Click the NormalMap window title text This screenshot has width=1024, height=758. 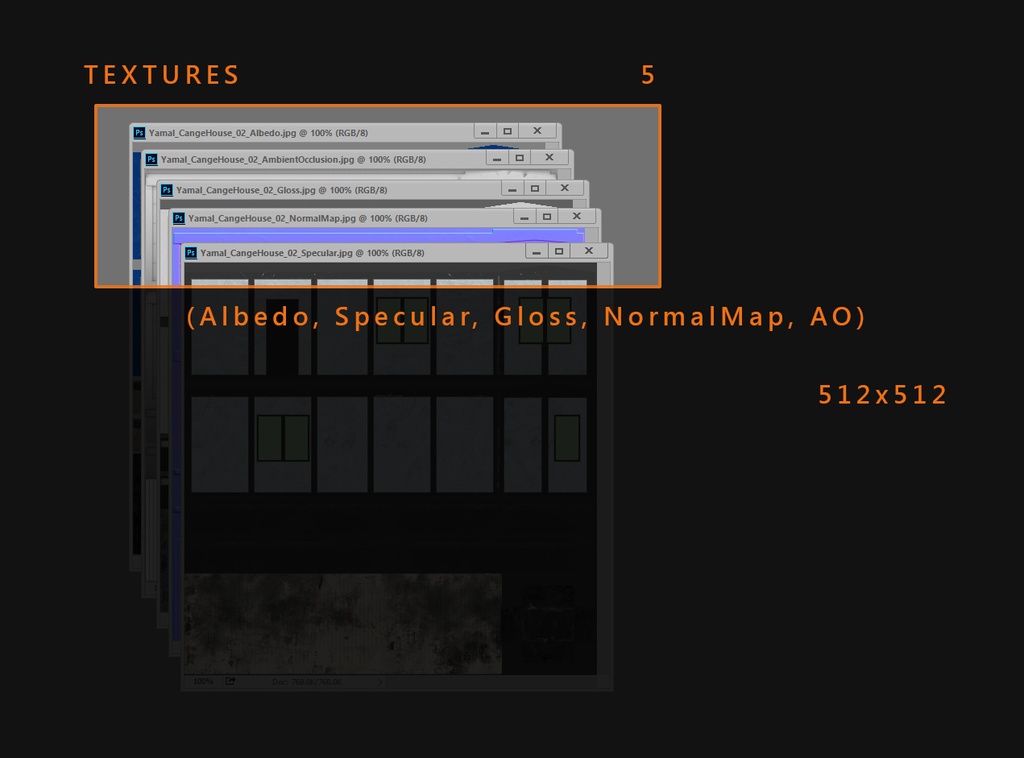270,216
